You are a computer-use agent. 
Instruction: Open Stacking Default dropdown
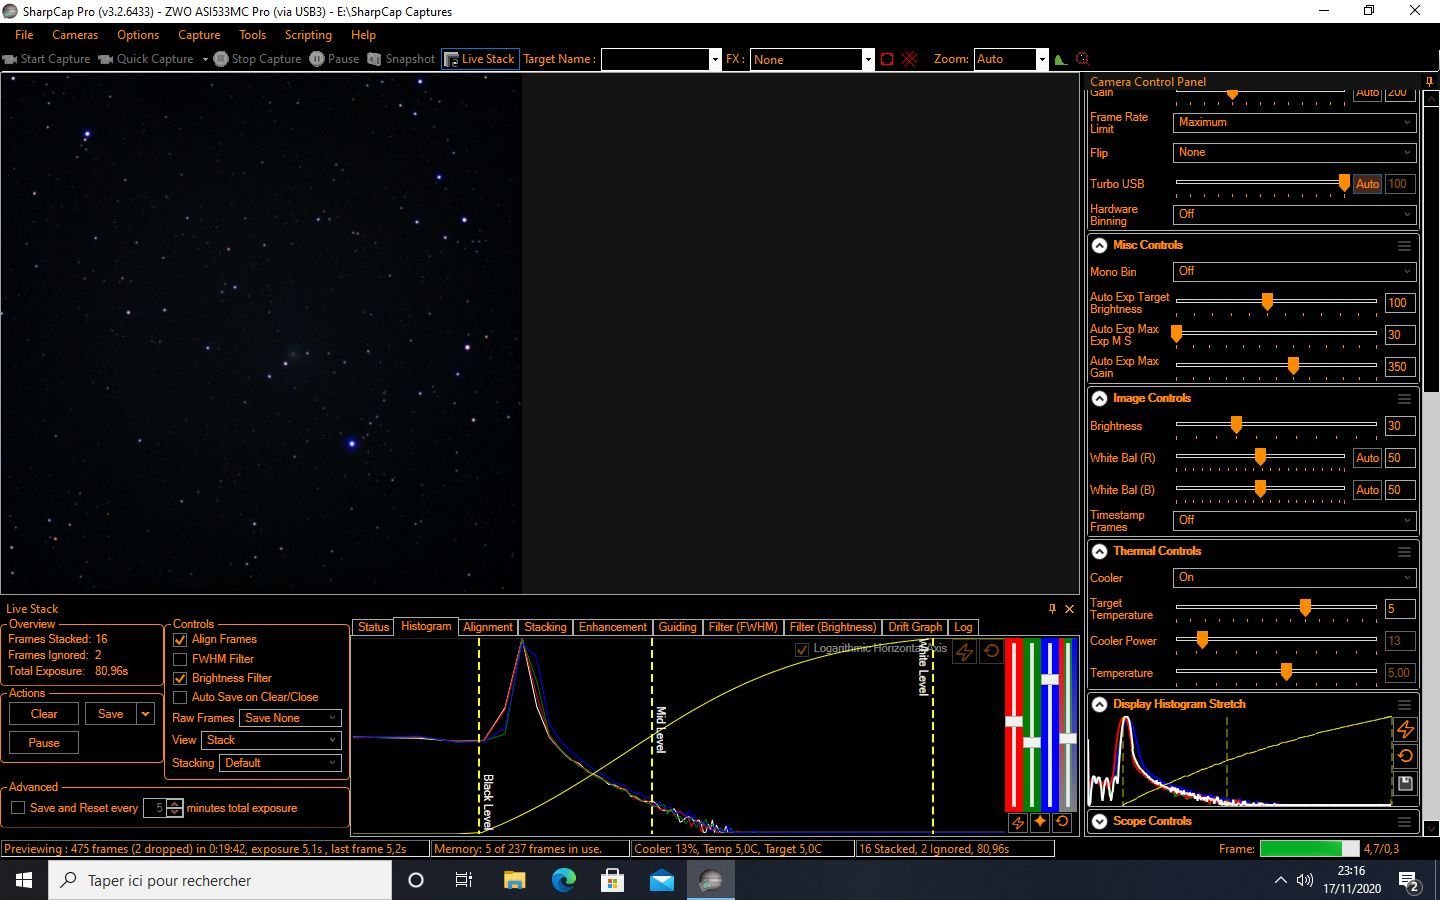[x=280, y=763]
